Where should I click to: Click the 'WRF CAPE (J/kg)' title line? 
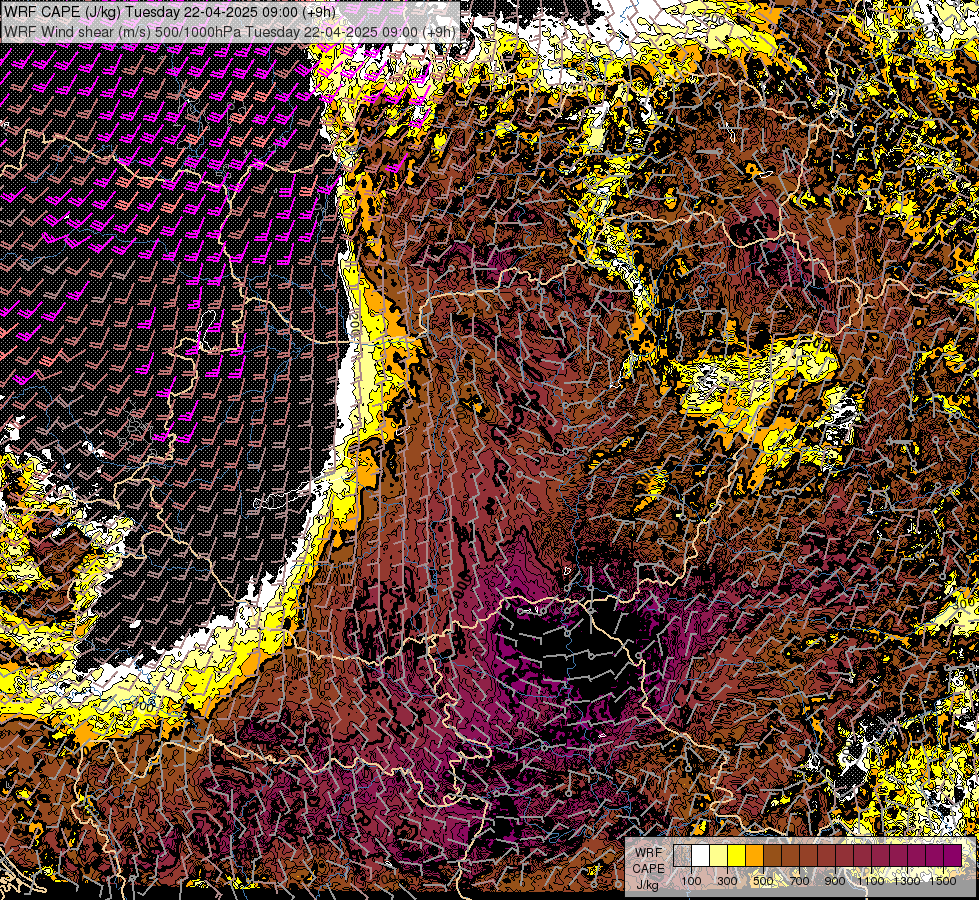170,12
